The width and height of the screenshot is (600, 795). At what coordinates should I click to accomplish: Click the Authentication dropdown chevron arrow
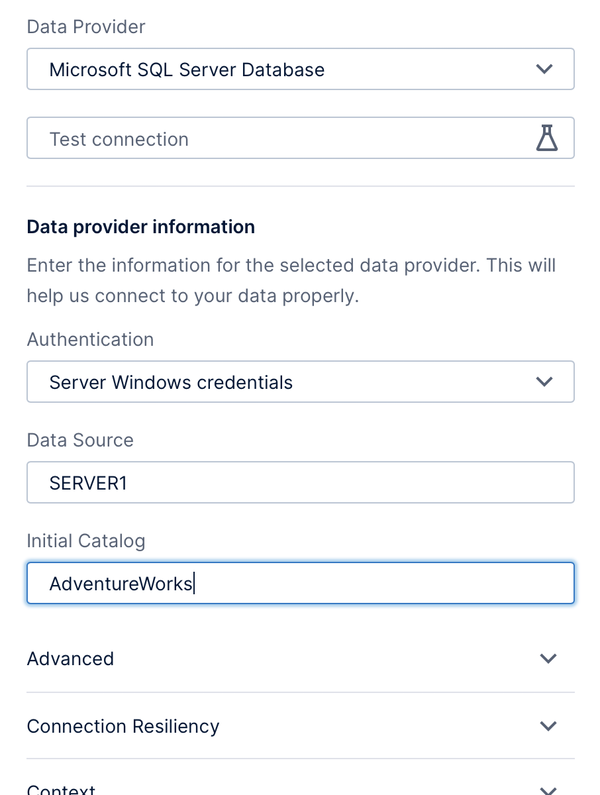[544, 381]
